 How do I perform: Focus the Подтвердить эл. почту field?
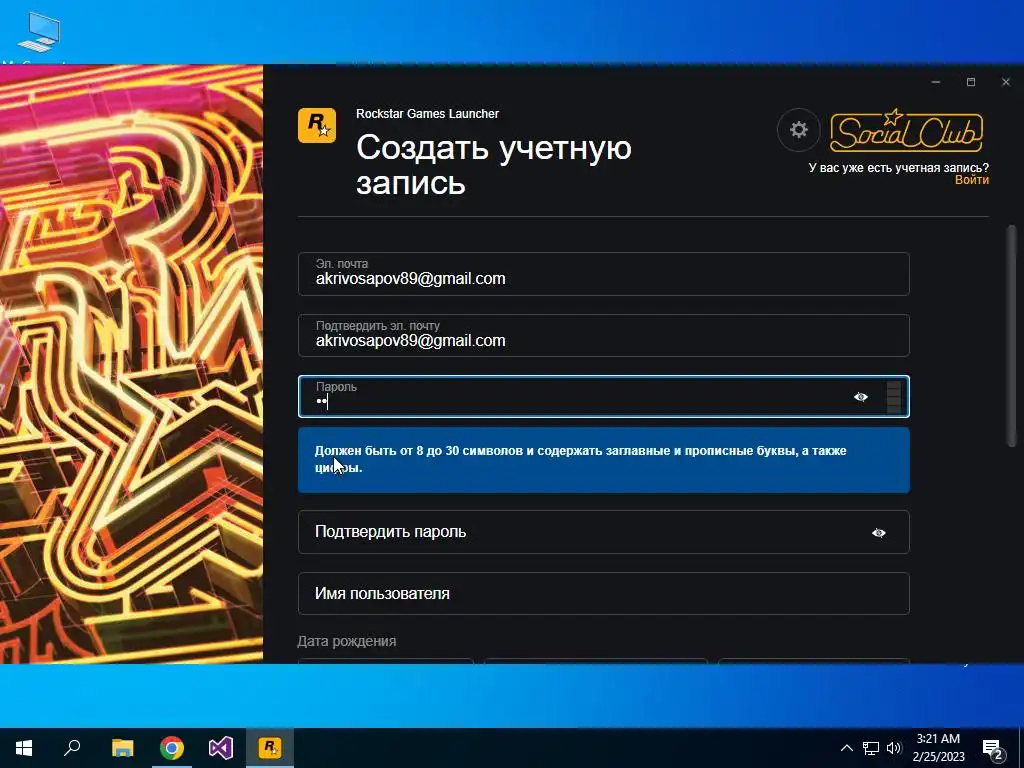603,336
